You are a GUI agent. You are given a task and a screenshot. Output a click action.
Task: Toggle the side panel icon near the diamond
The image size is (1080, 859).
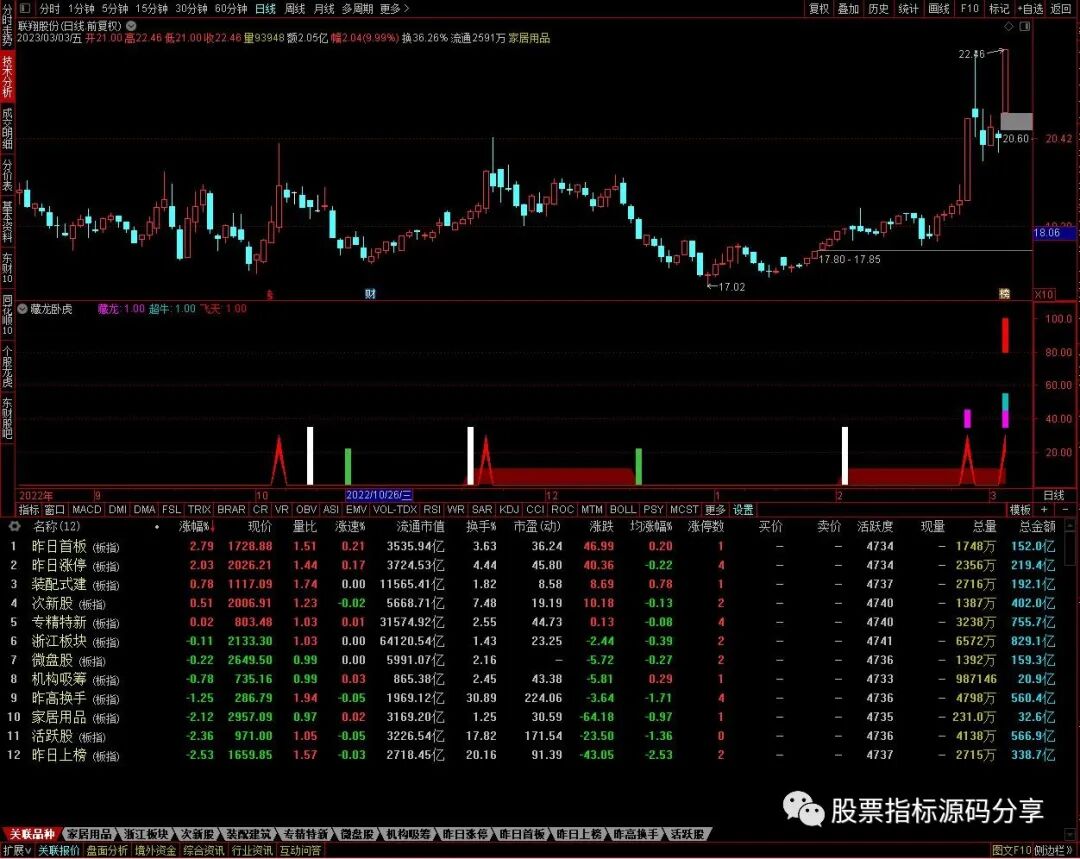pos(1025,26)
